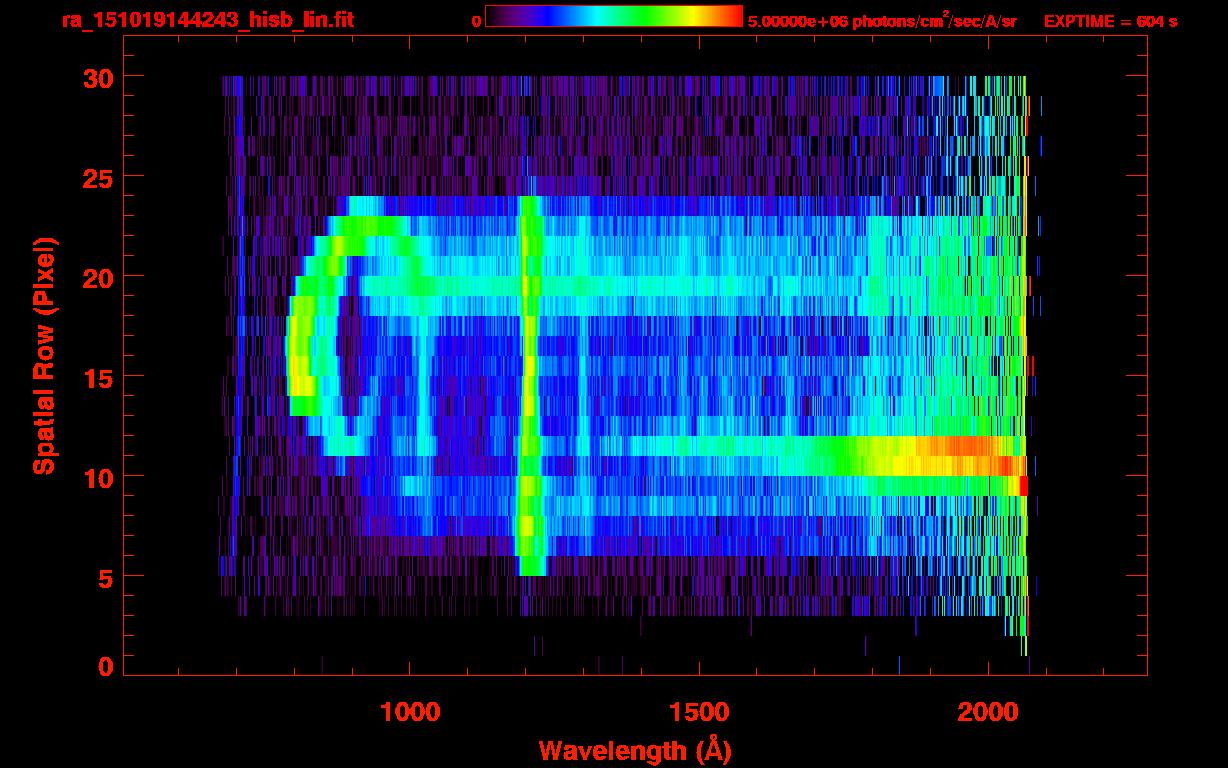Click the EXPTIME = 604 s label
The height and width of the screenshot is (768, 1228).
pyautogui.click(x=1110, y=21)
